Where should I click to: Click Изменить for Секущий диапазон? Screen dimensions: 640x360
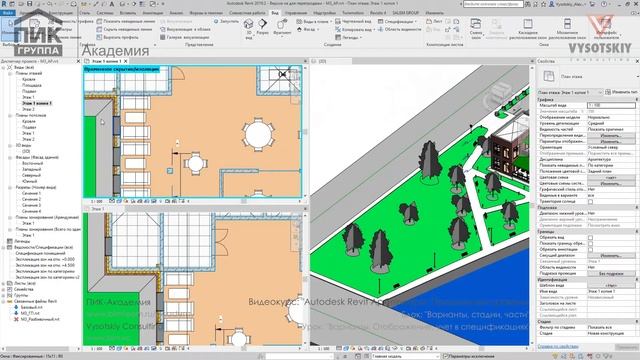tap(611, 256)
